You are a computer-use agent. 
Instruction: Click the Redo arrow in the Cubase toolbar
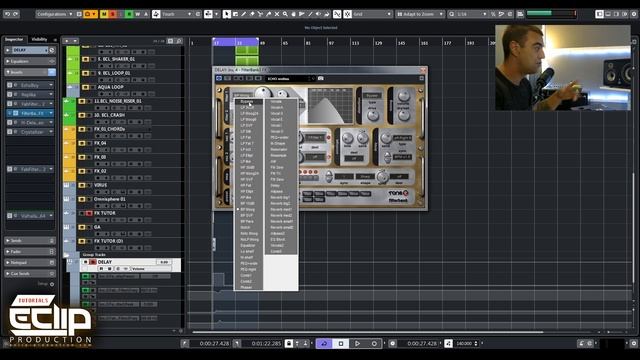(16, 14)
